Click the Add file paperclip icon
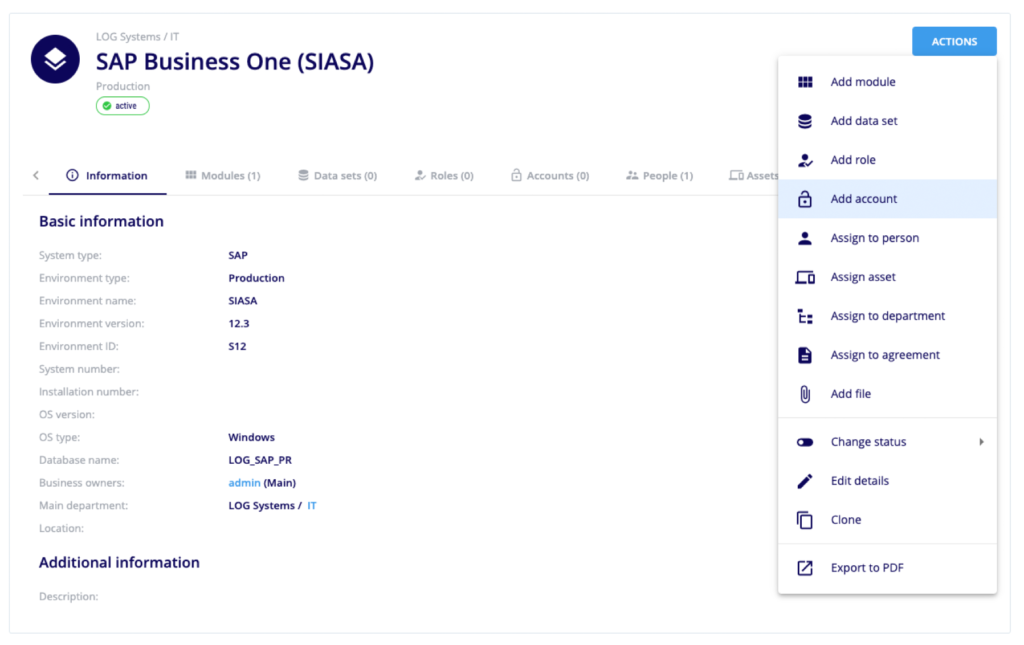The image size is (1024, 645). point(805,394)
